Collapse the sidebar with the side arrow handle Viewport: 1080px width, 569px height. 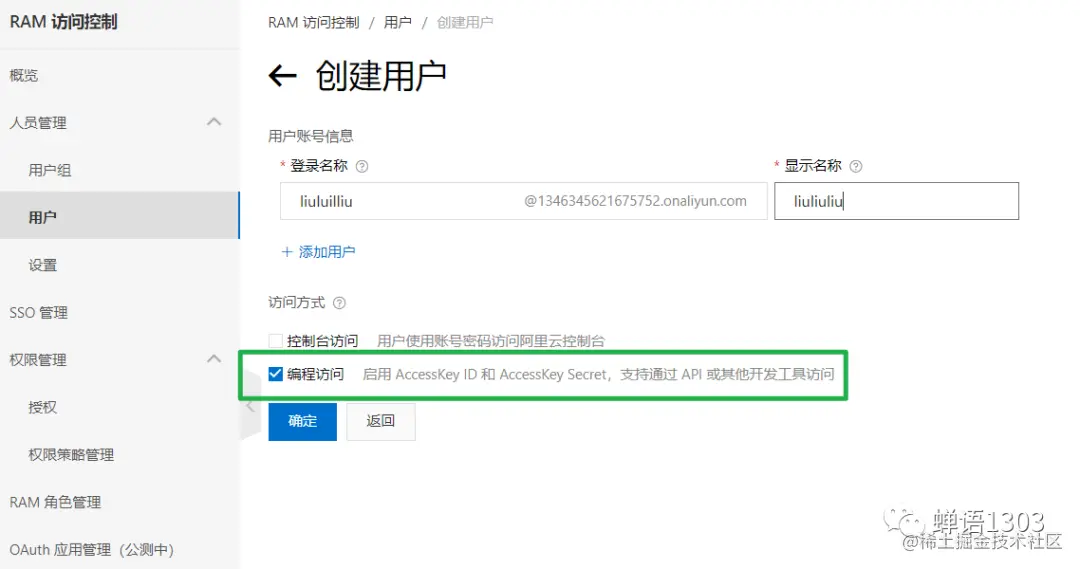pos(249,406)
